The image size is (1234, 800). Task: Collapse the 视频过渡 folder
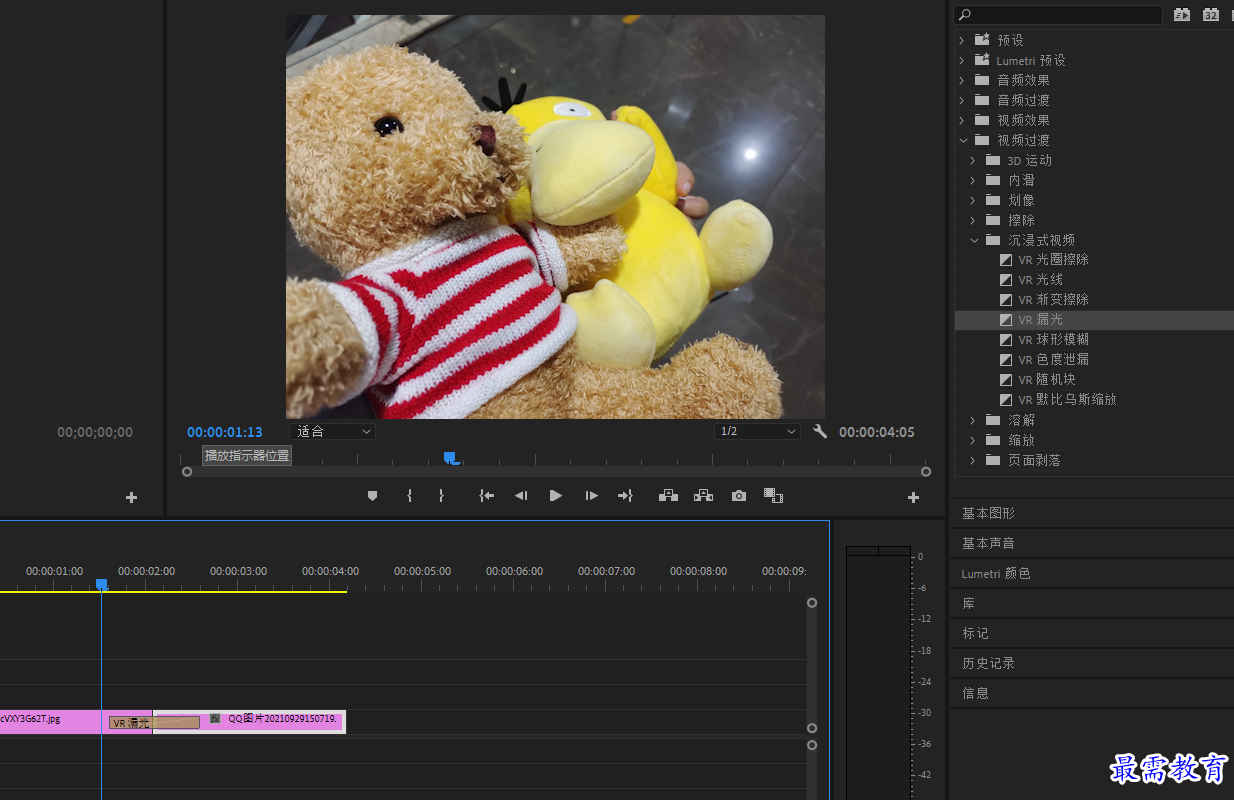tap(962, 140)
